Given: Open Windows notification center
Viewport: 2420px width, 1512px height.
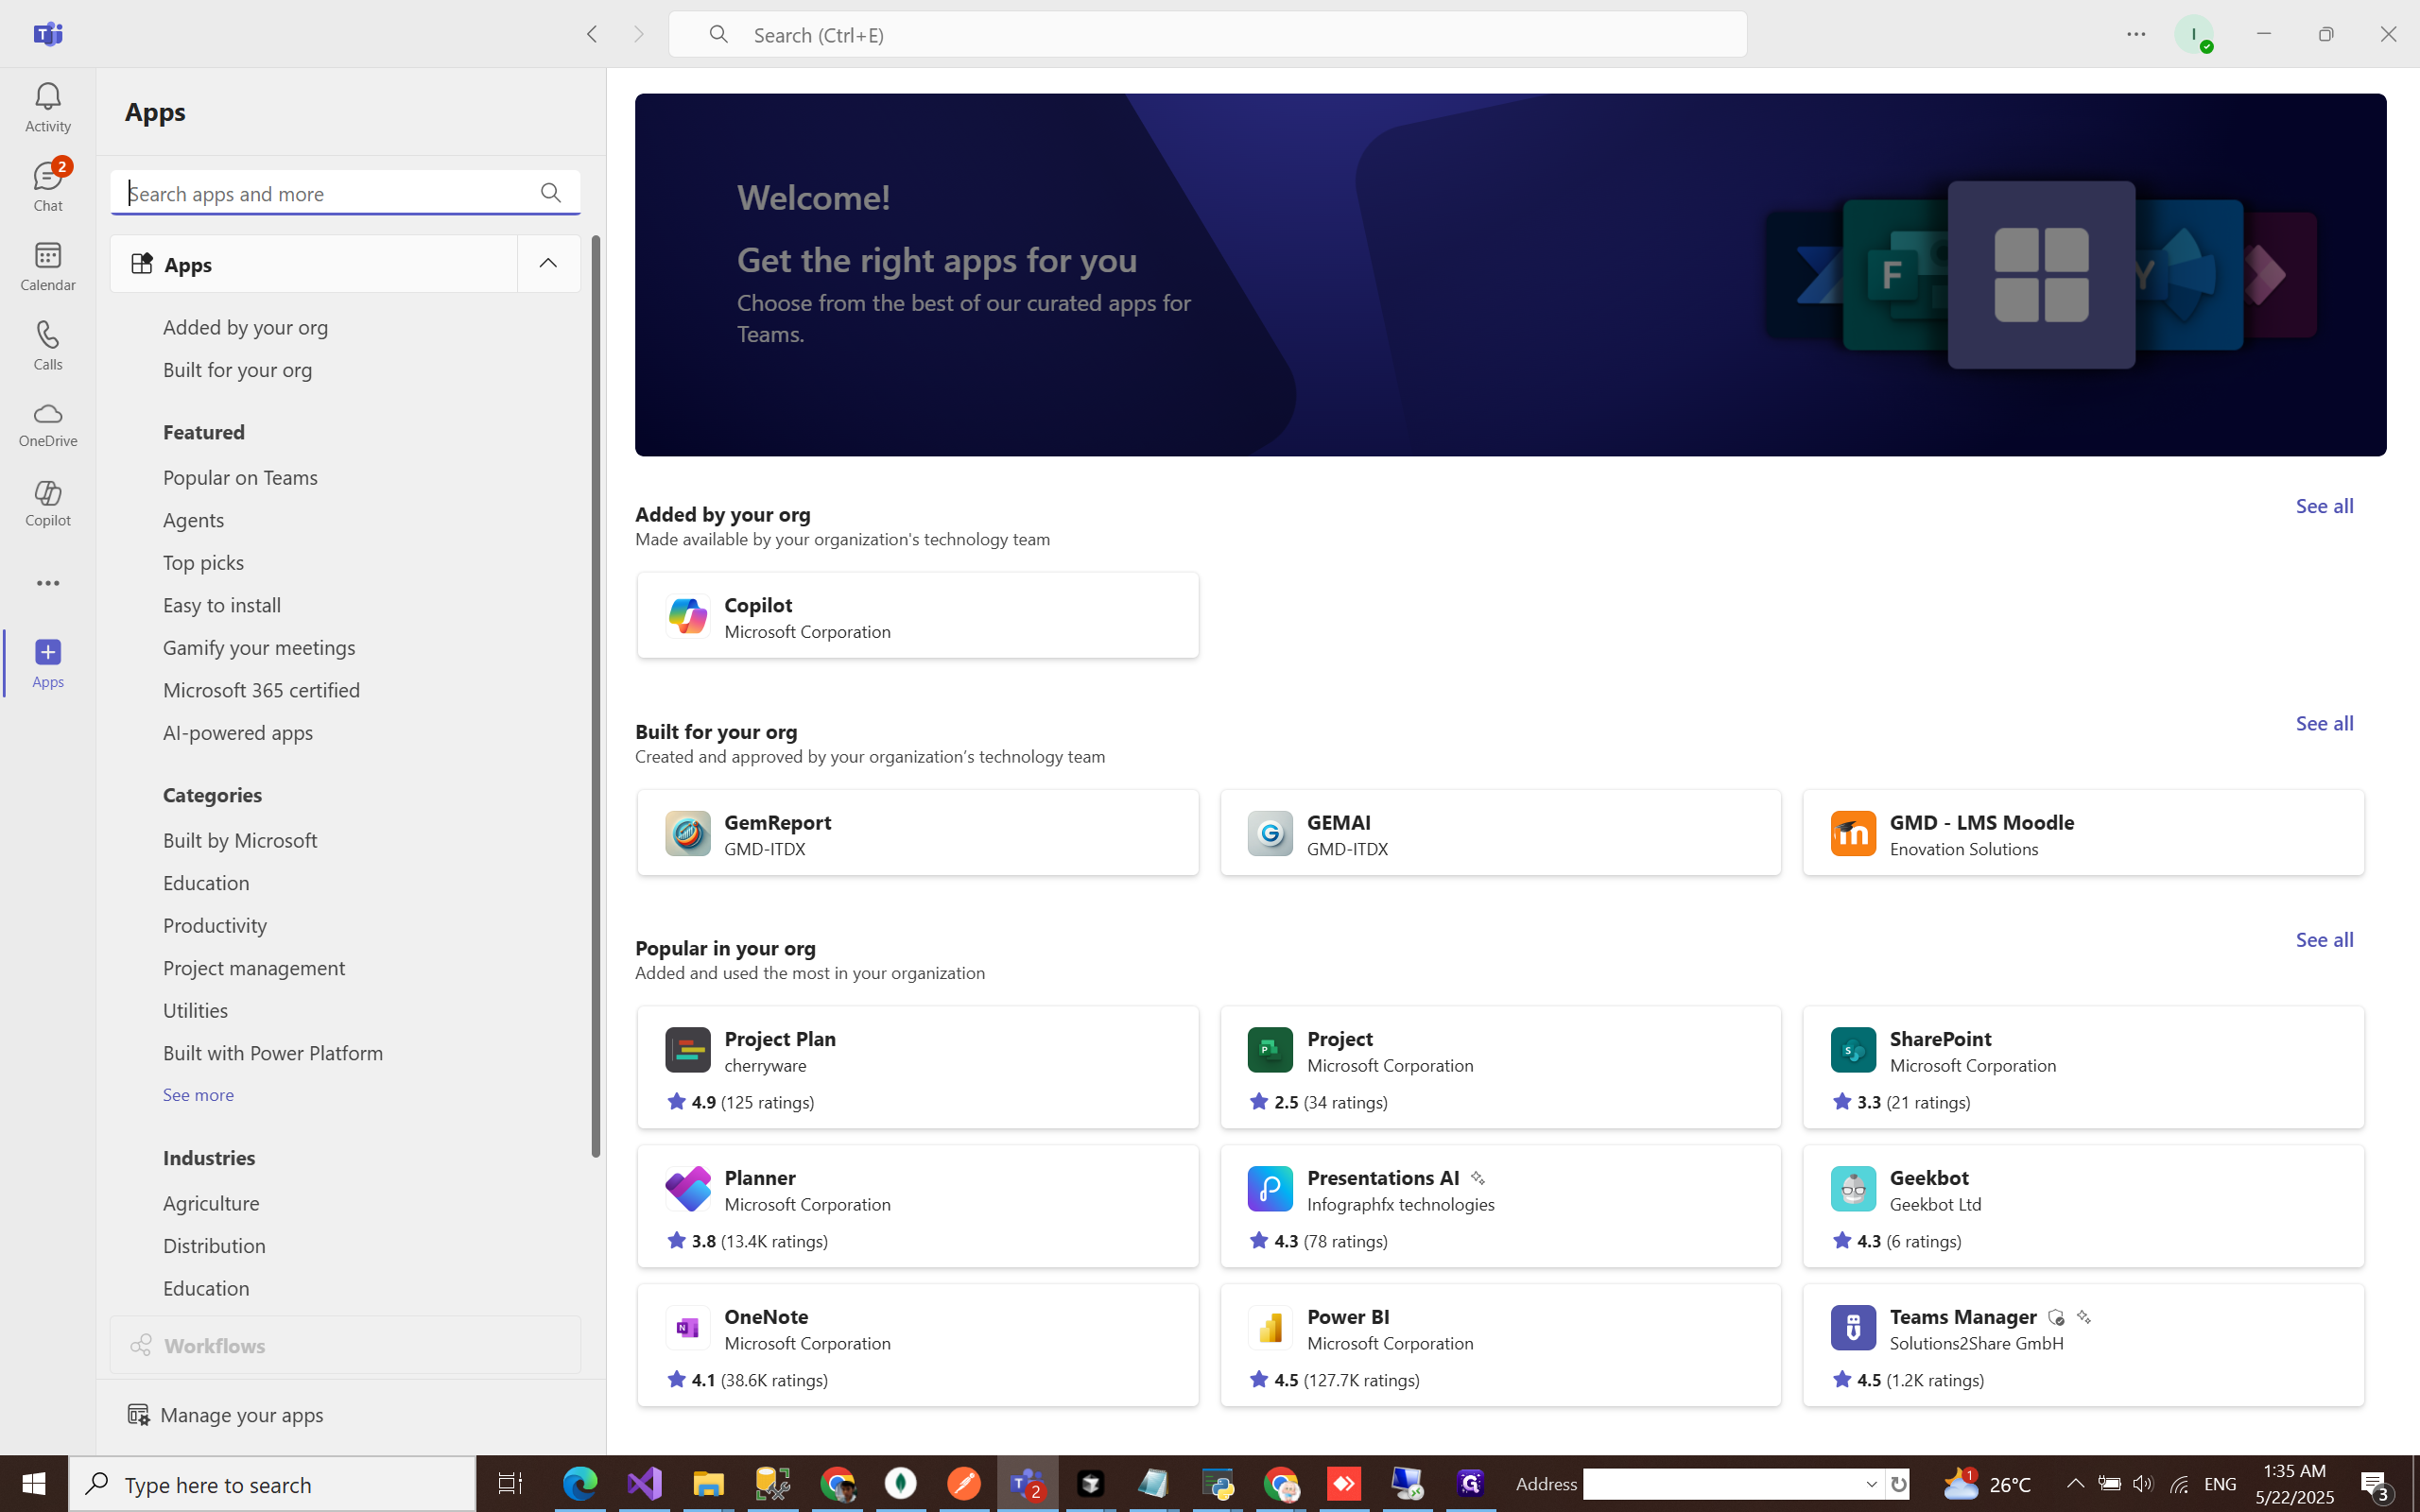Looking at the screenshot, I should tap(2376, 1486).
